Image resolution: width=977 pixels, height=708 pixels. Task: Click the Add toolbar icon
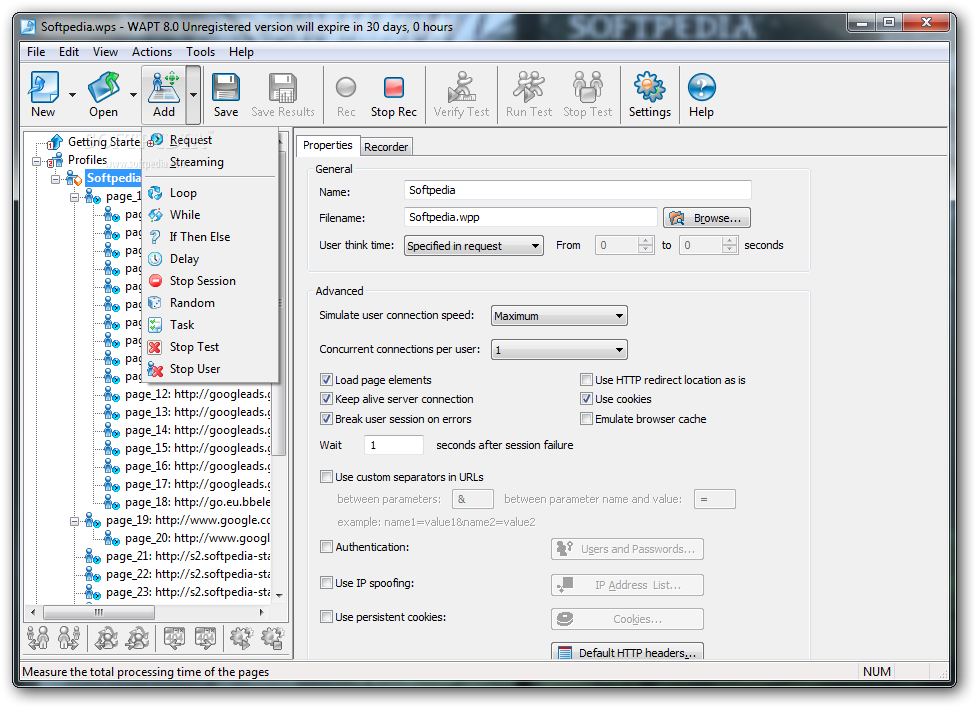coord(164,95)
